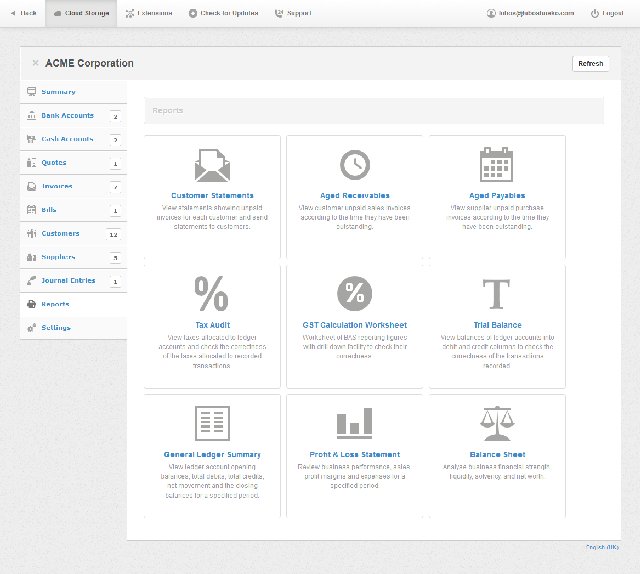Open the Settings sidebar link
The height and width of the screenshot is (574, 640).
[x=56, y=327]
